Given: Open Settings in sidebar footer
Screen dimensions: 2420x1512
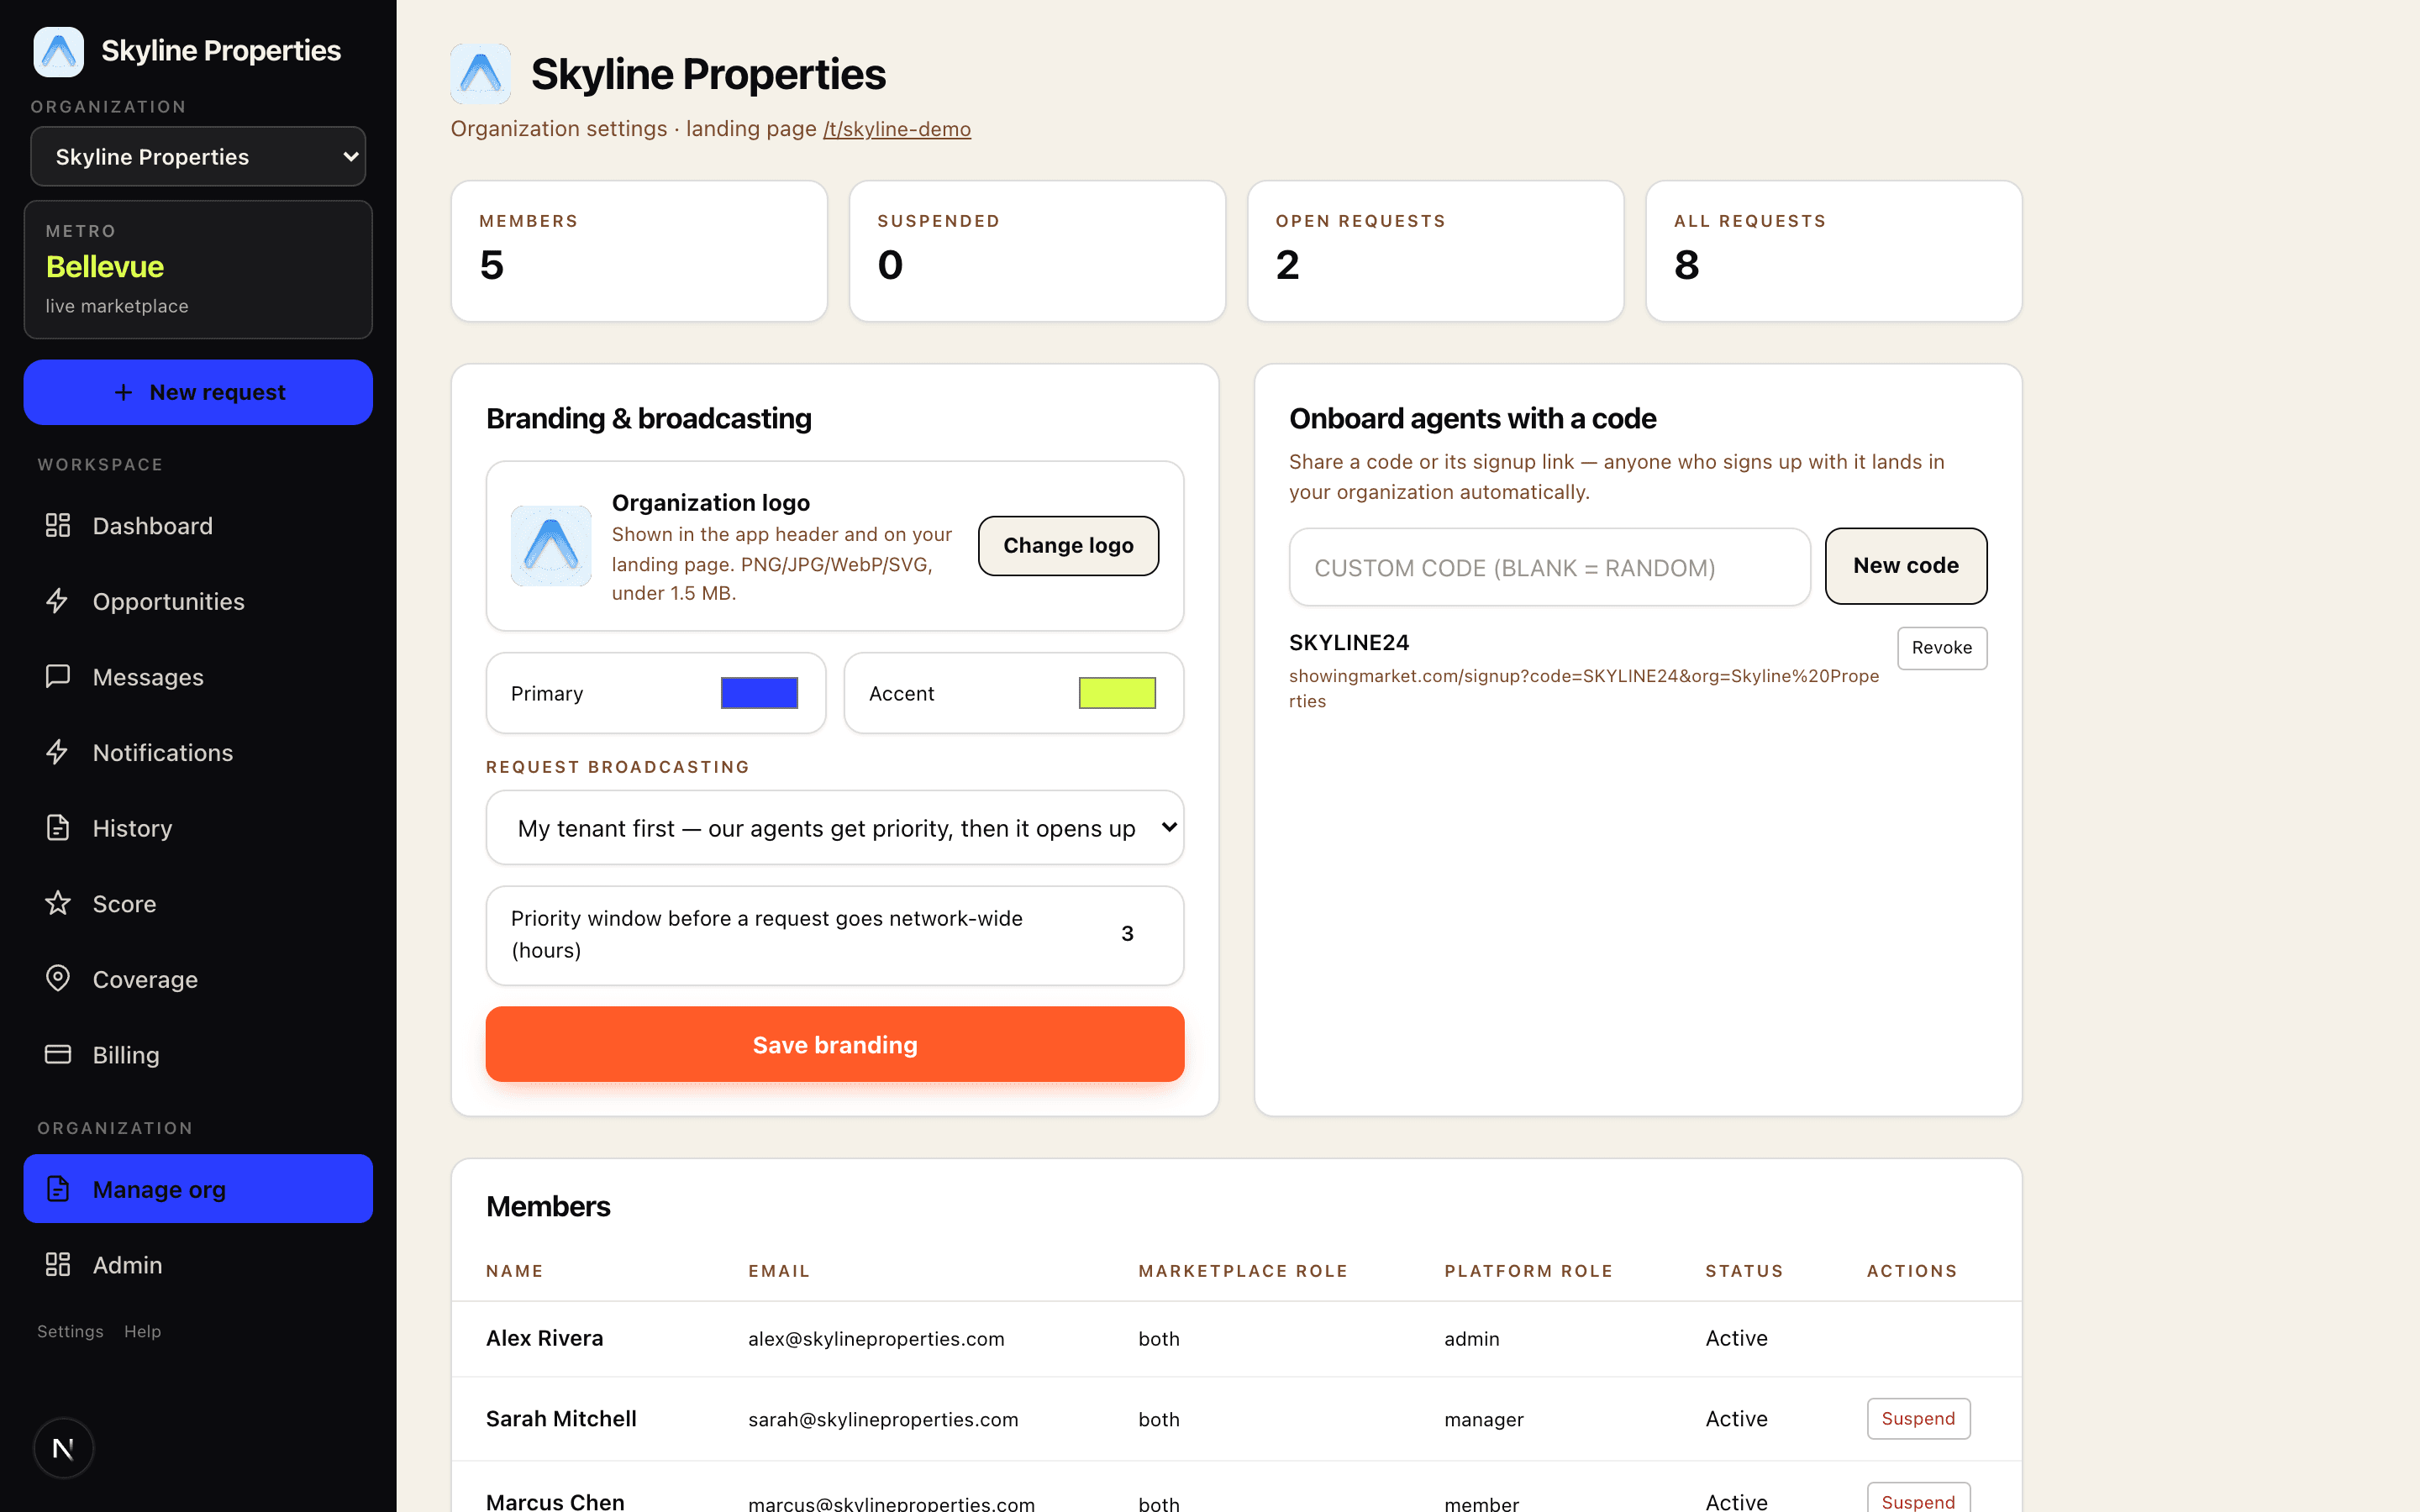Looking at the screenshot, I should tap(70, 1331).
